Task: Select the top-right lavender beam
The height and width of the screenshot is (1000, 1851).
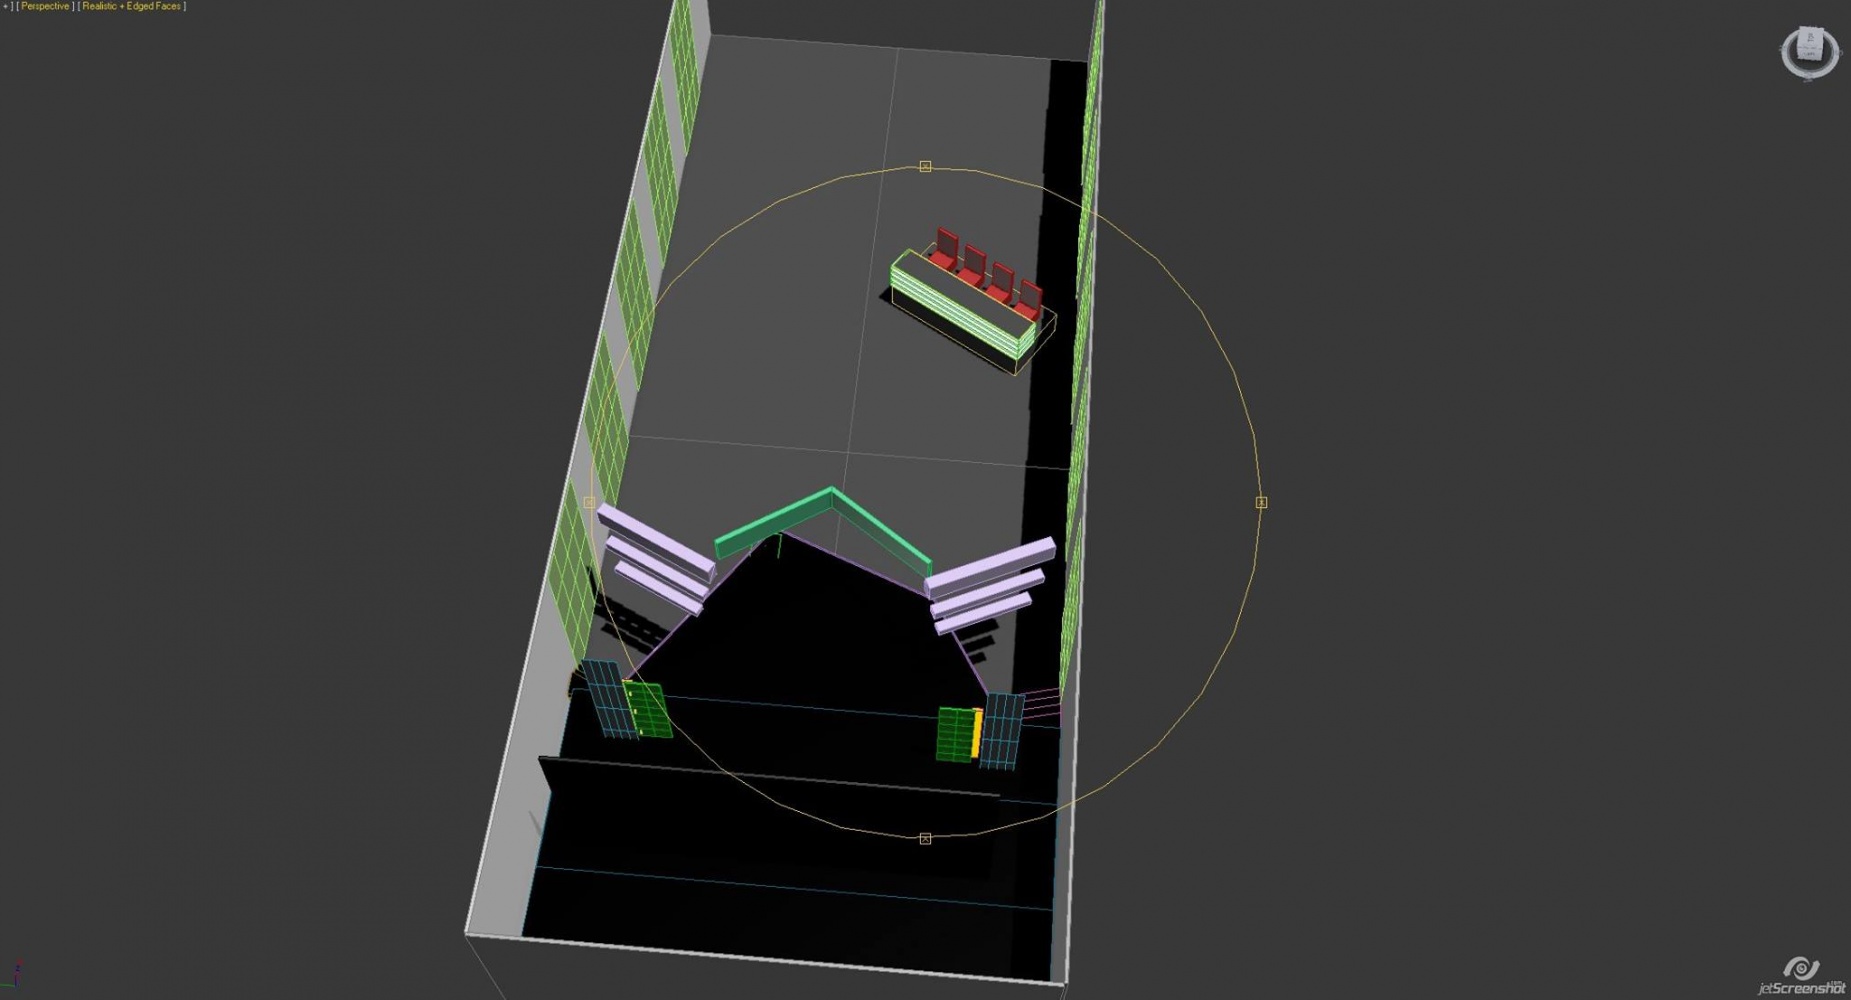Action: click(x=990, y=567)
